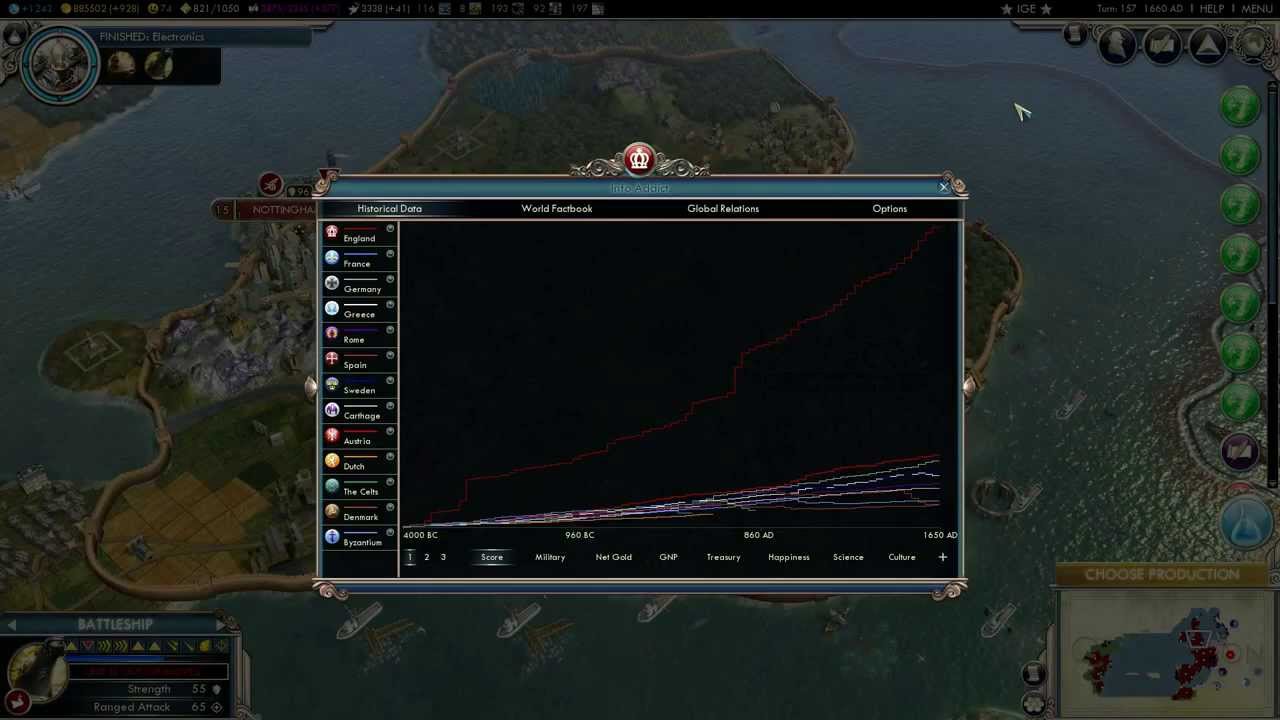Switch to World Factbook tab
Screen dimensions: 1280x720
point(556,209)
